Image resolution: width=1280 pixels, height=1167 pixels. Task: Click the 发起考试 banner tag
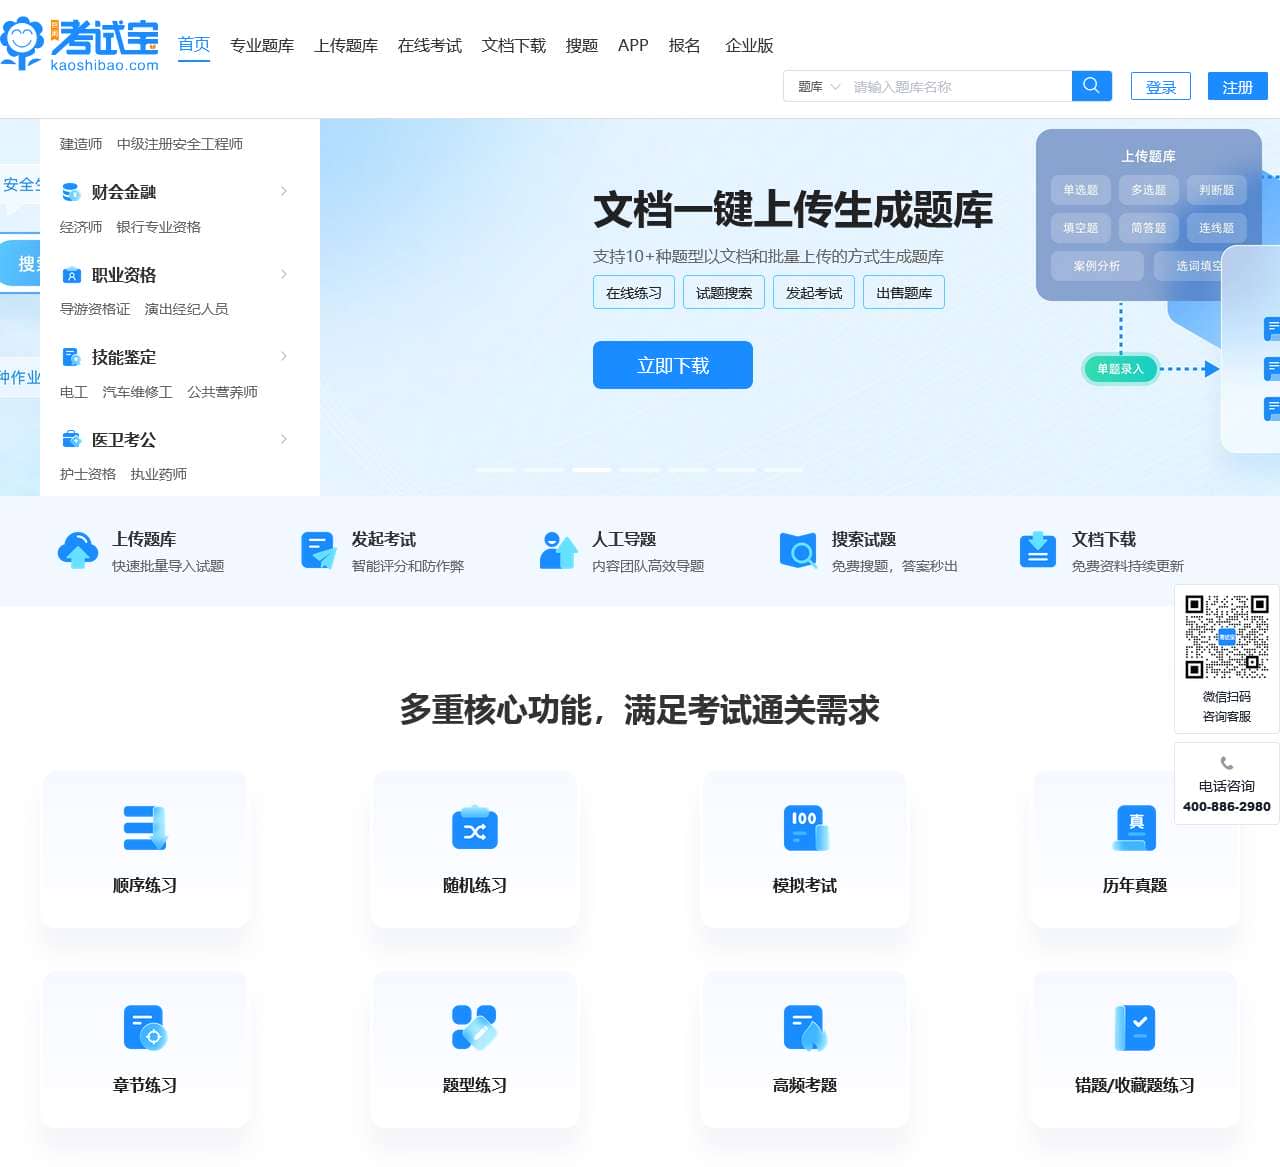(x=814, y=292)
